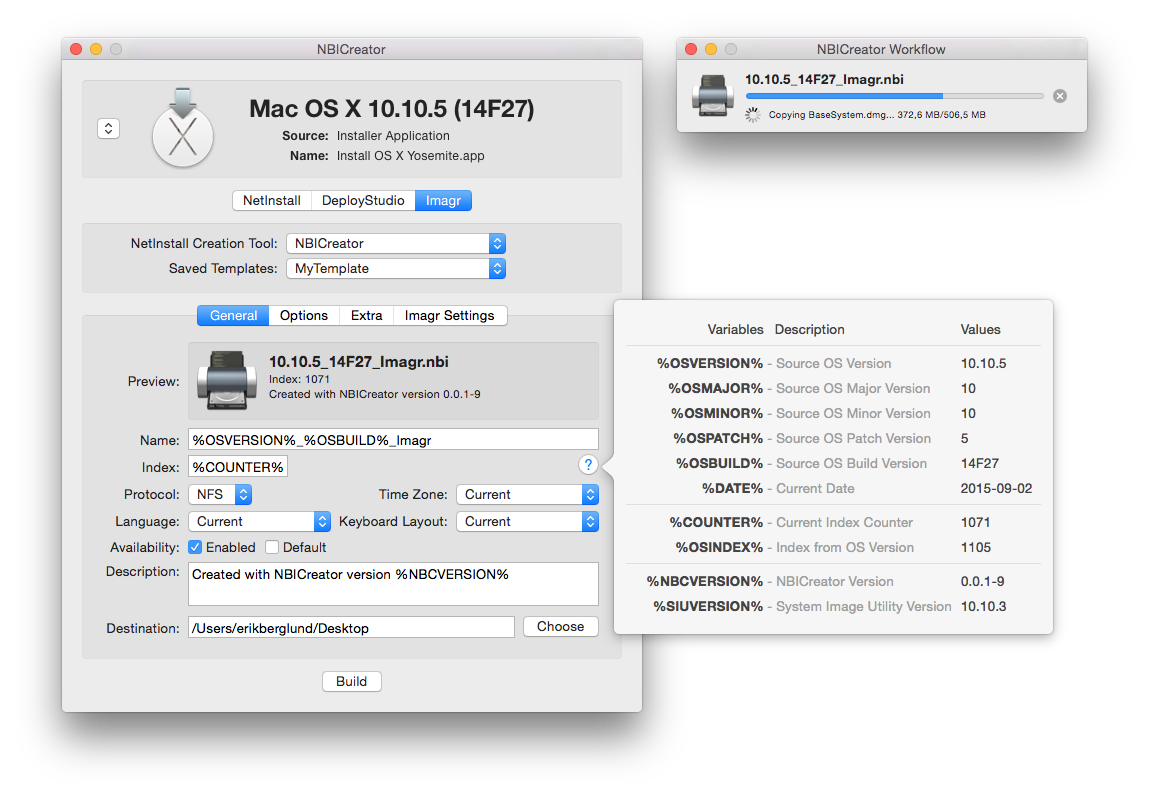Click the %OSPATCH% variable
This screenshot has width=1150, height=786.
pyautogui.click(x=718, y=438)
